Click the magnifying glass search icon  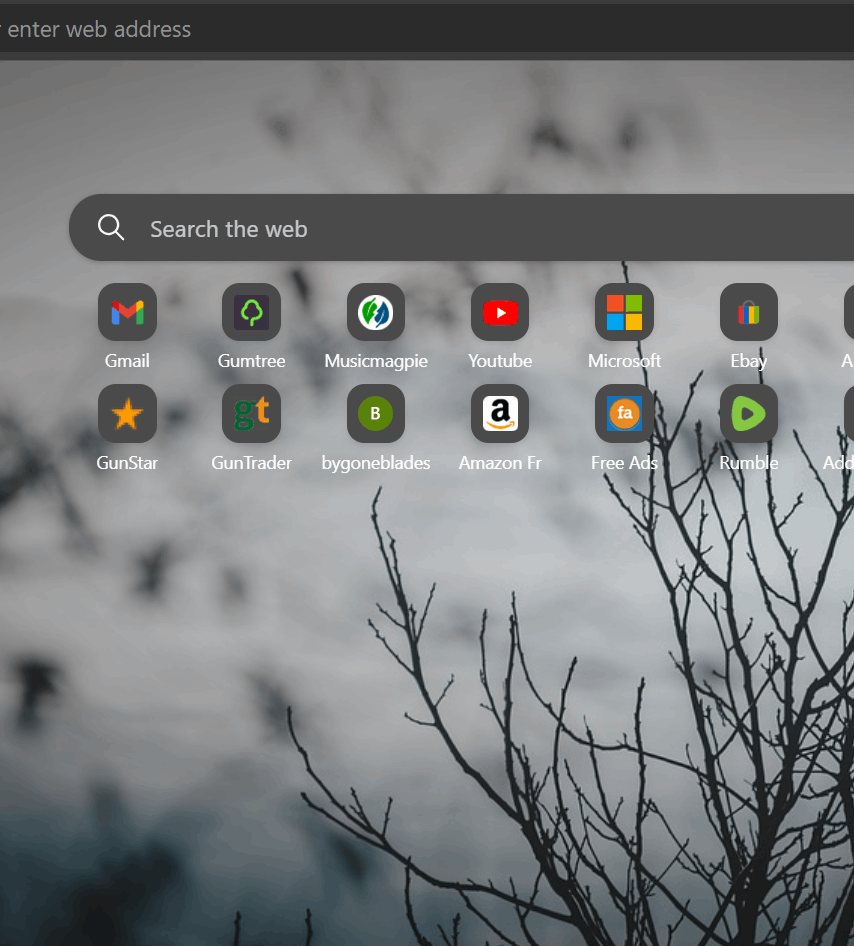[111, 227]
